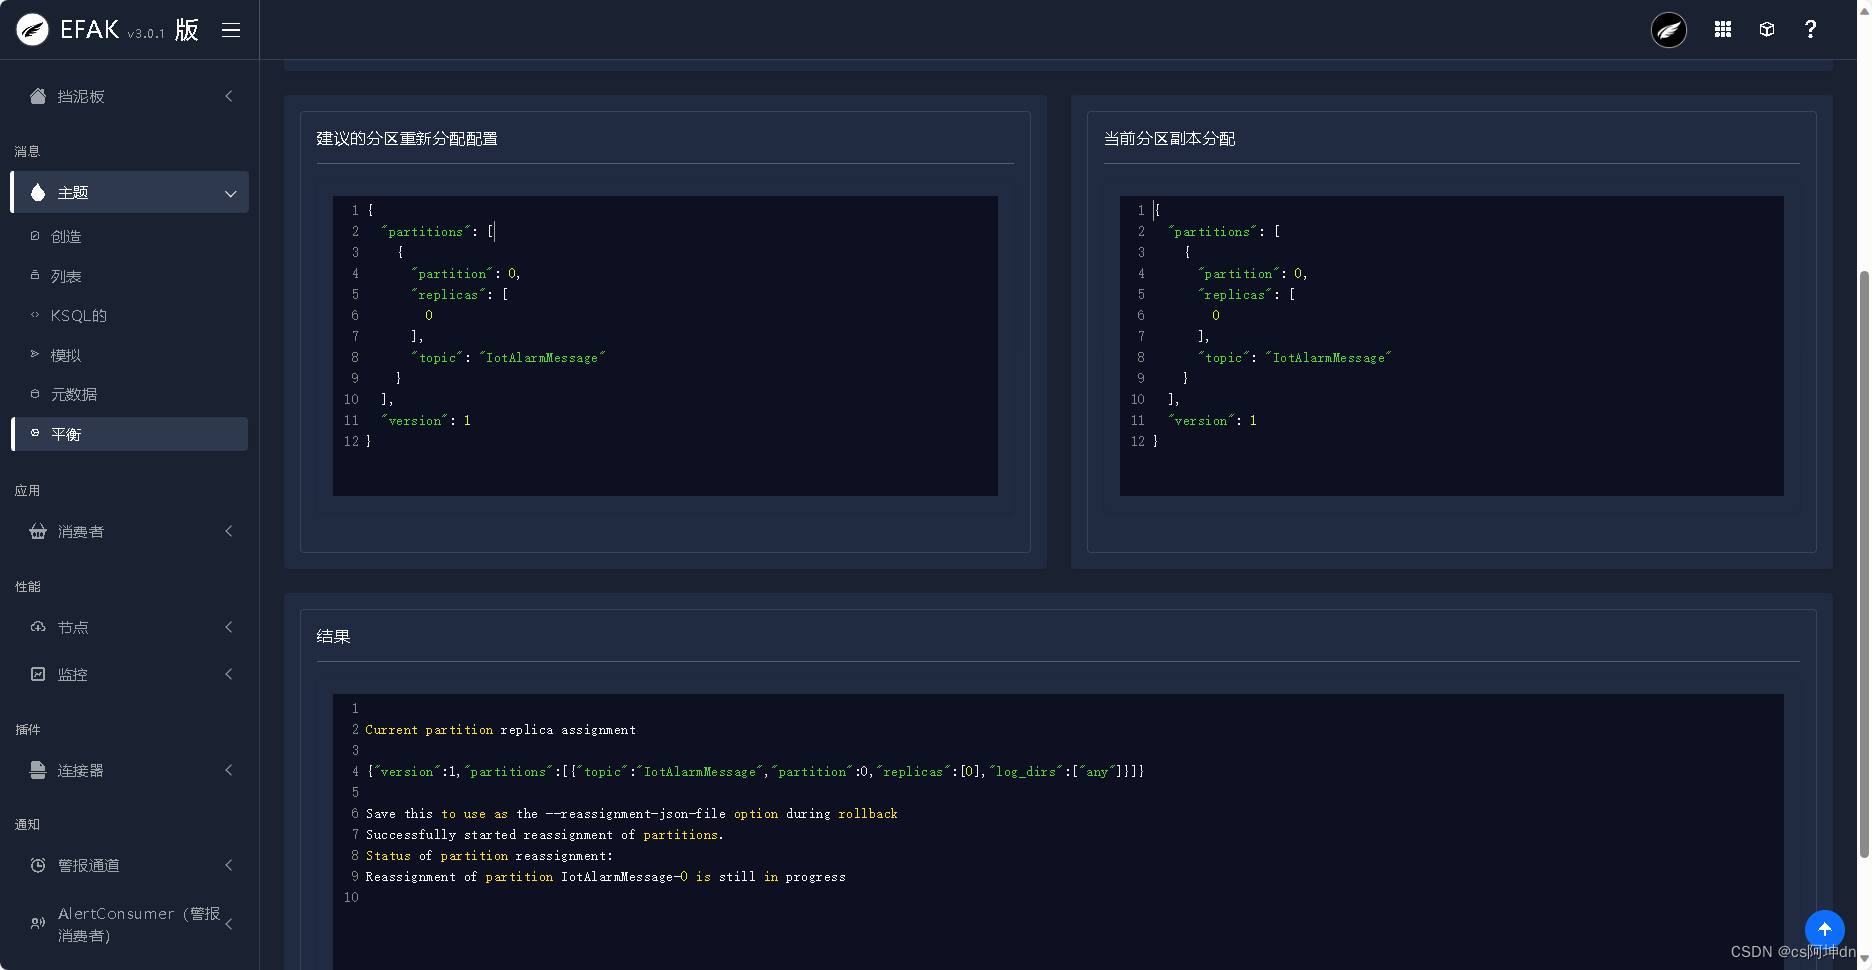The height and width of the screenshot is (970, 1872).
Task: Expand the 消费者 consumers section
Action: (227, 531)
